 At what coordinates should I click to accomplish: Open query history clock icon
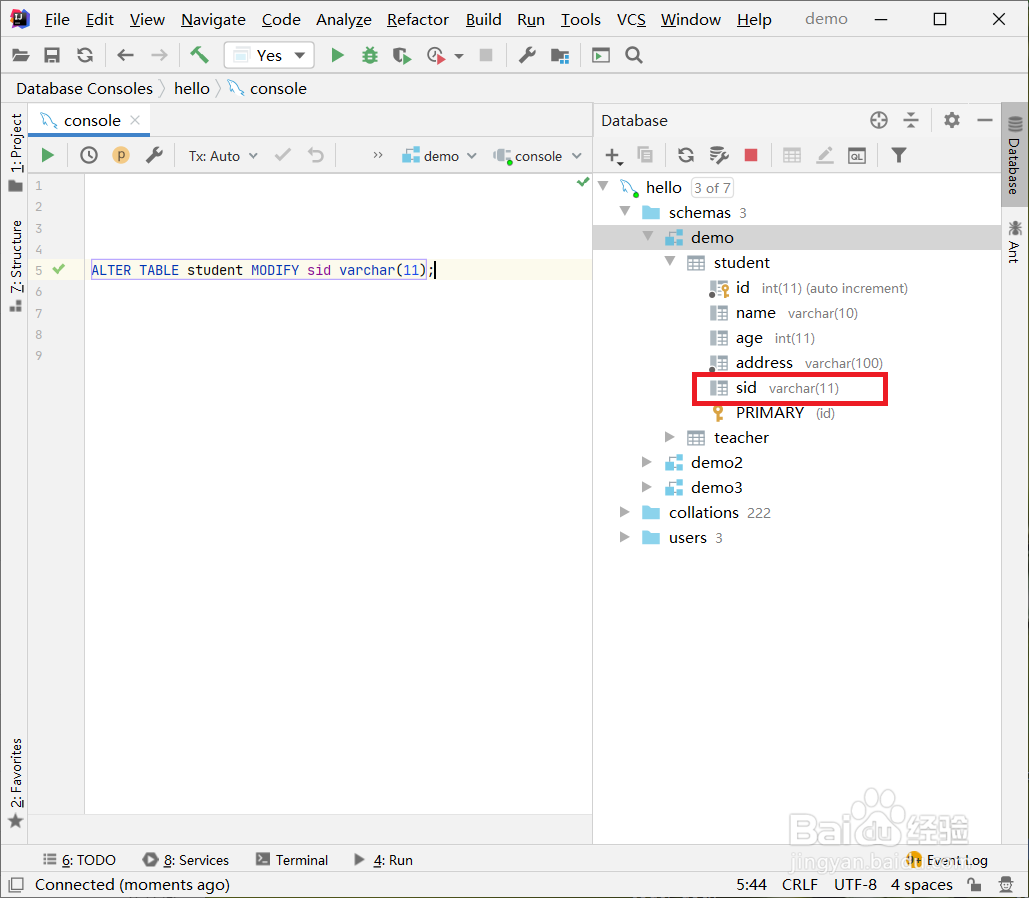click(89, 156)
